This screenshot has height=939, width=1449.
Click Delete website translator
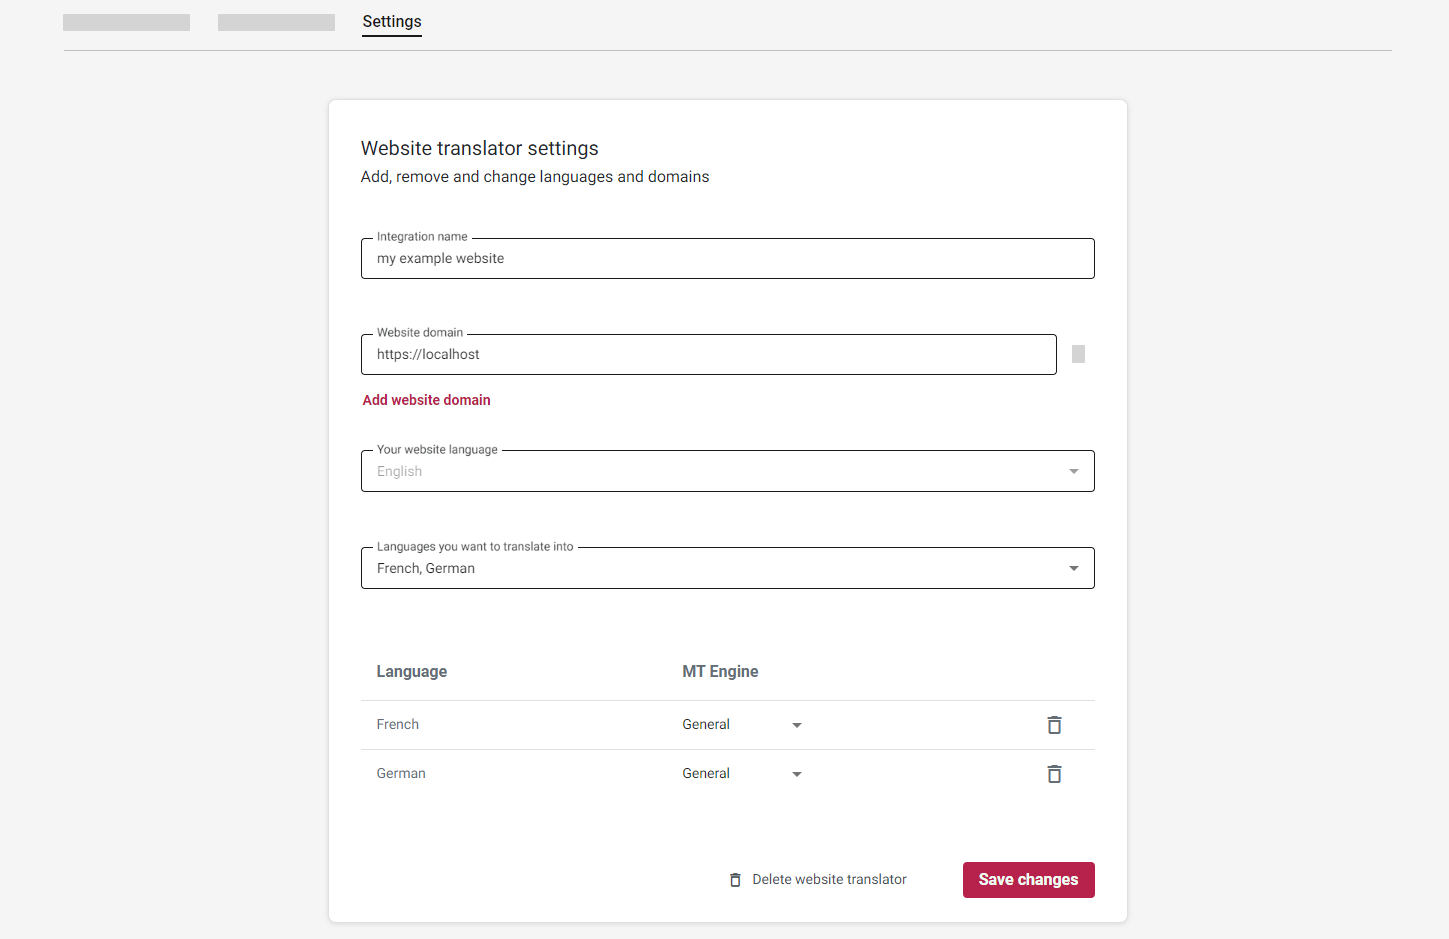[818, 880]
